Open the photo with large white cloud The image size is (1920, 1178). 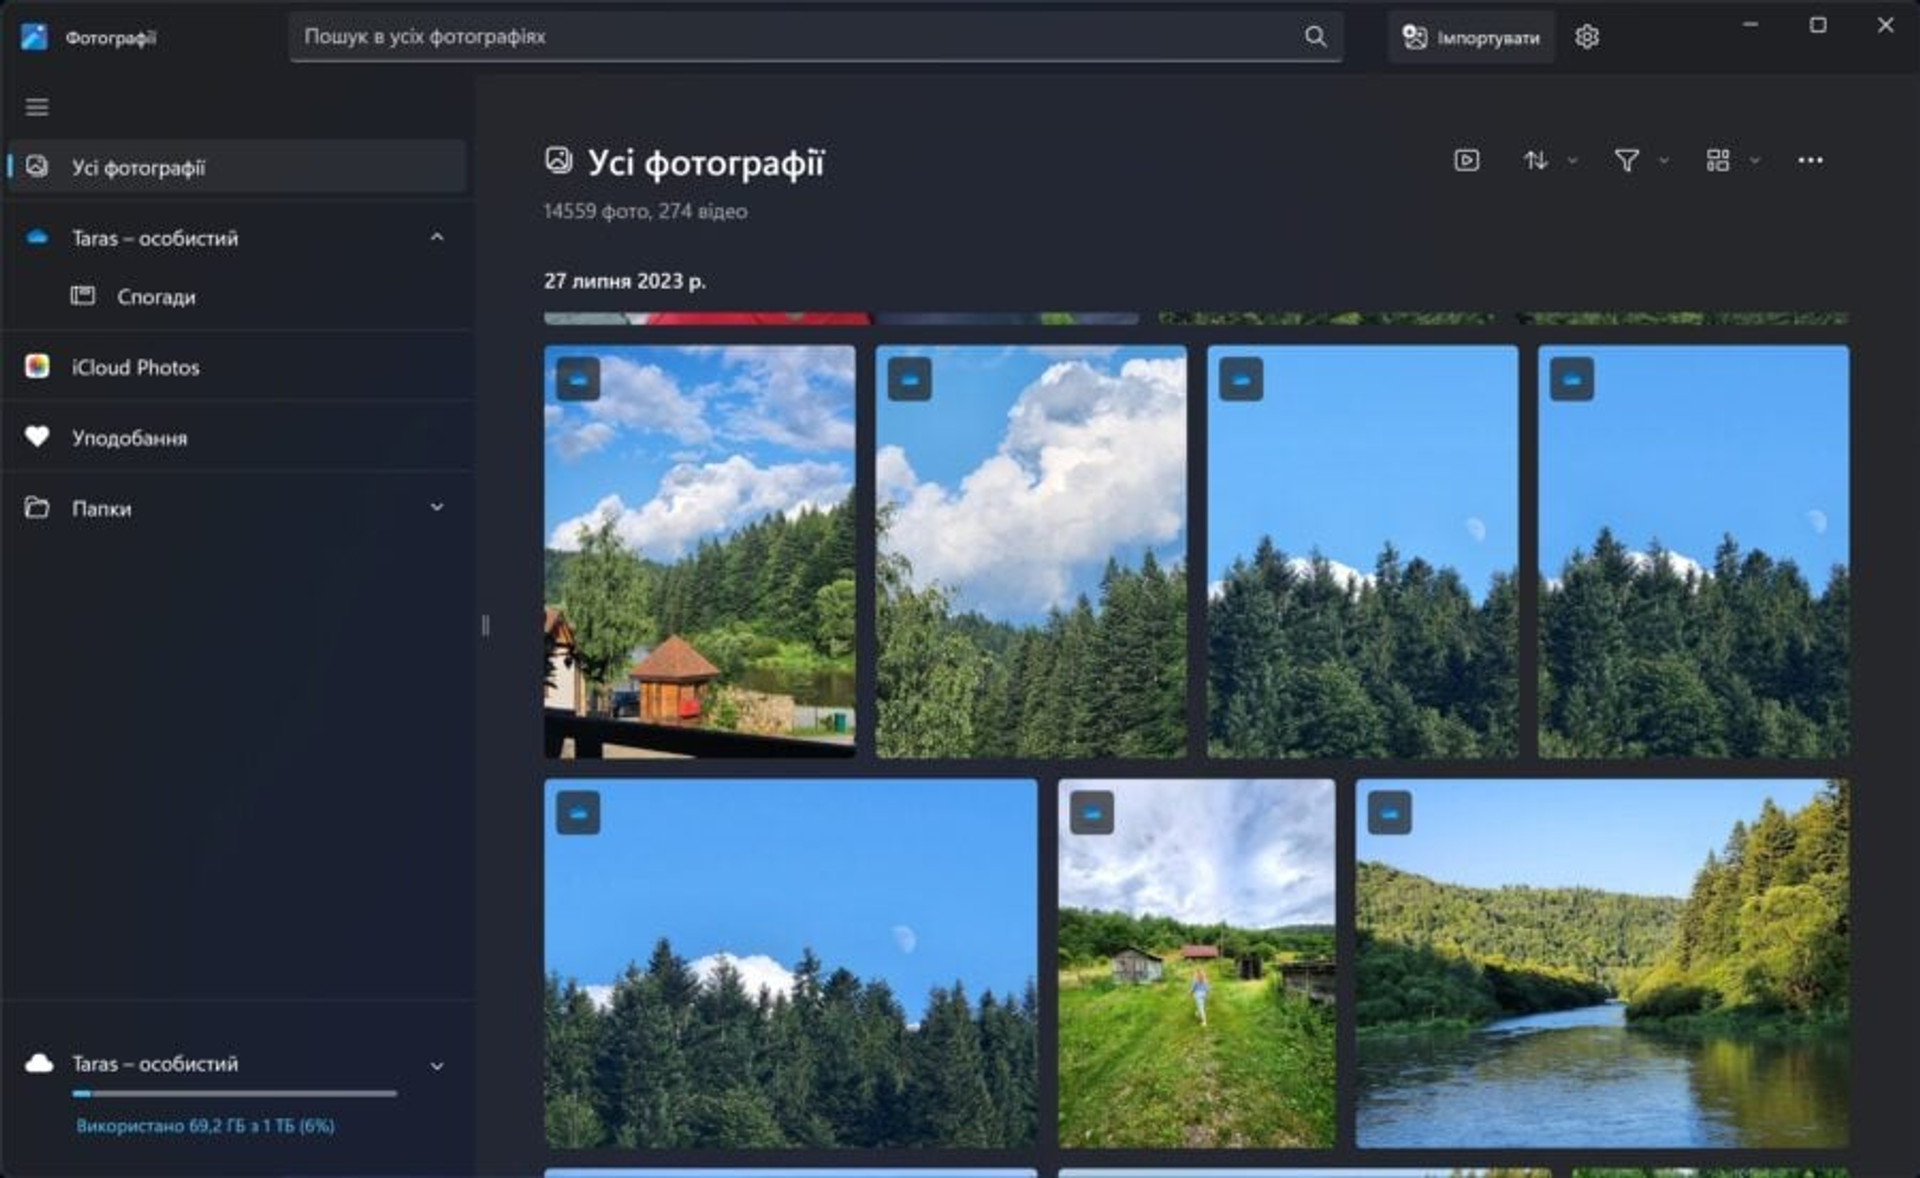coord(1031,552)
